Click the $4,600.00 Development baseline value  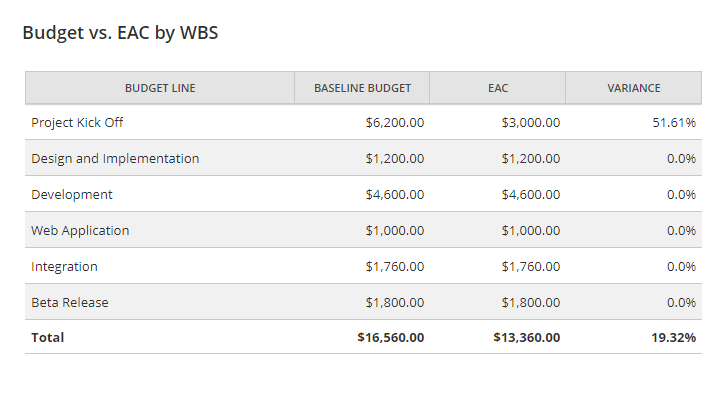coord(395,195)
